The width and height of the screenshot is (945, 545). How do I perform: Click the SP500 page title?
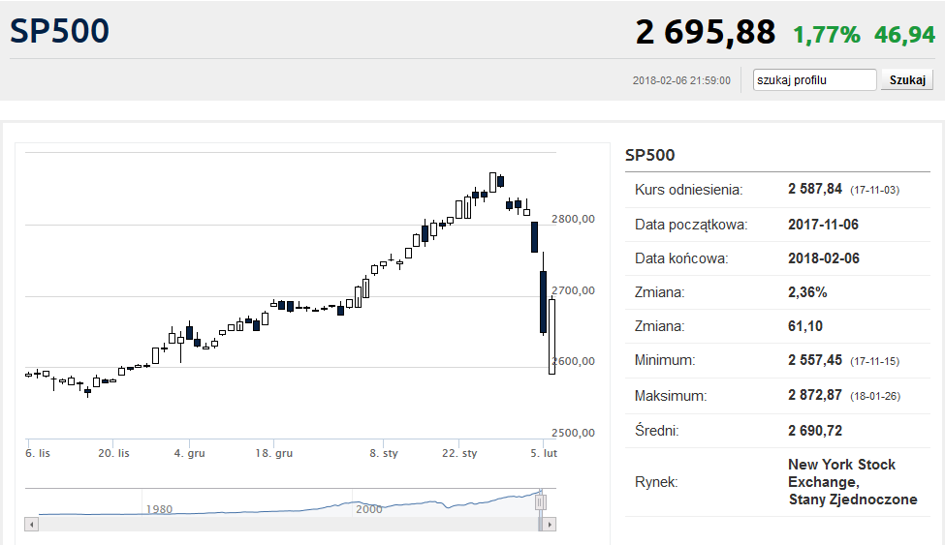(x=59, y=31)
